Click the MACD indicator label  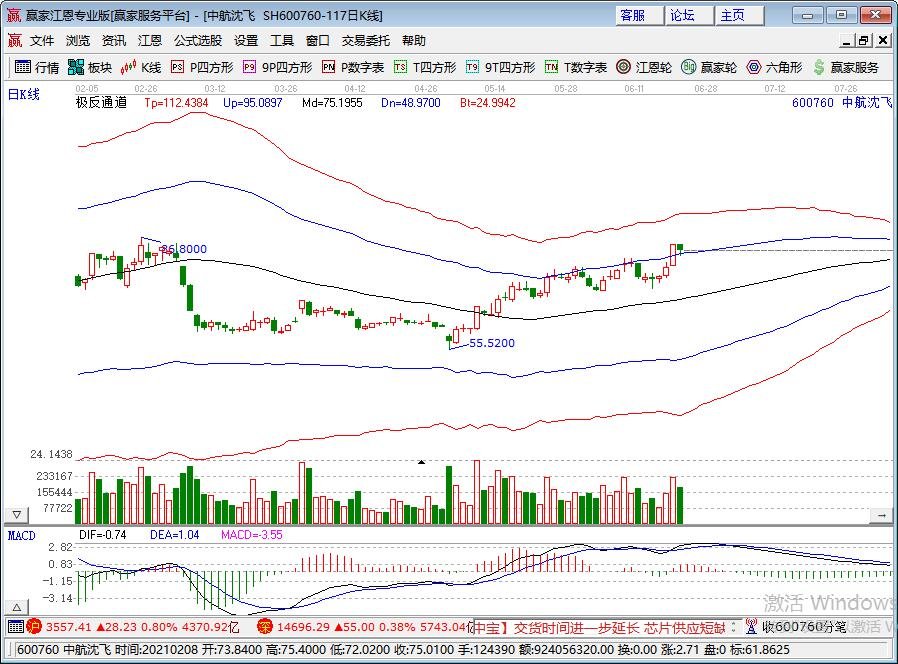coord(22,535)
